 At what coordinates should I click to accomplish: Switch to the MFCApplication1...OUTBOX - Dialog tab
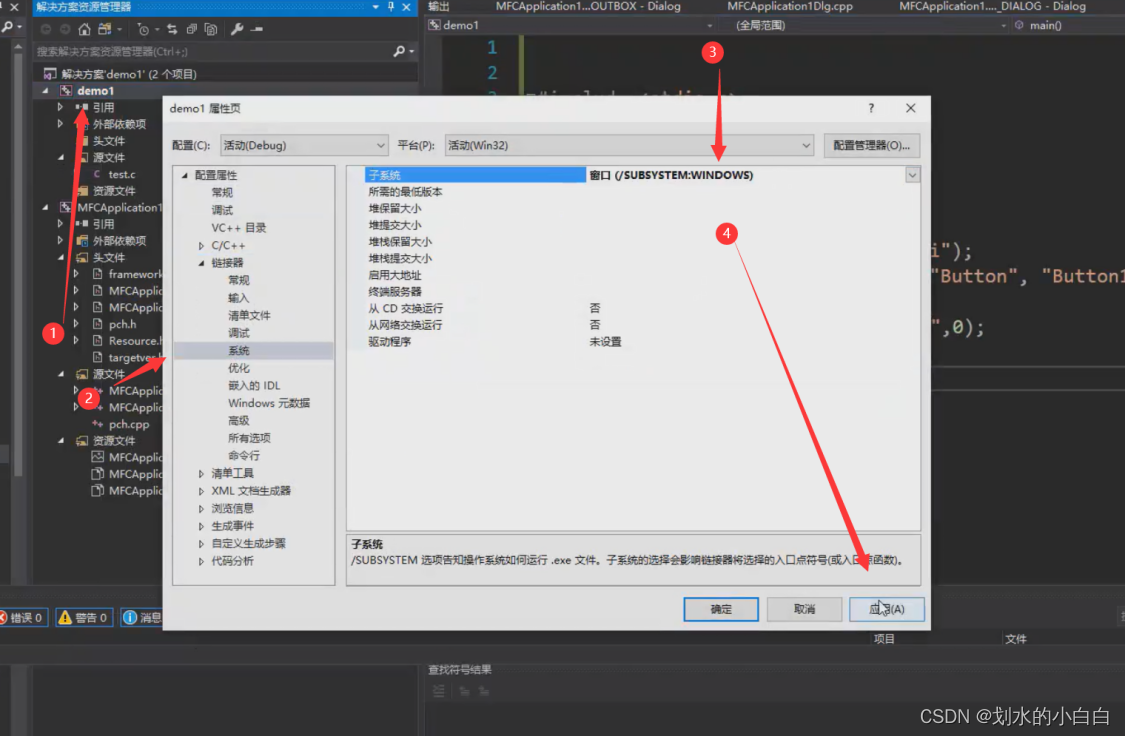[x=588, y=6]
